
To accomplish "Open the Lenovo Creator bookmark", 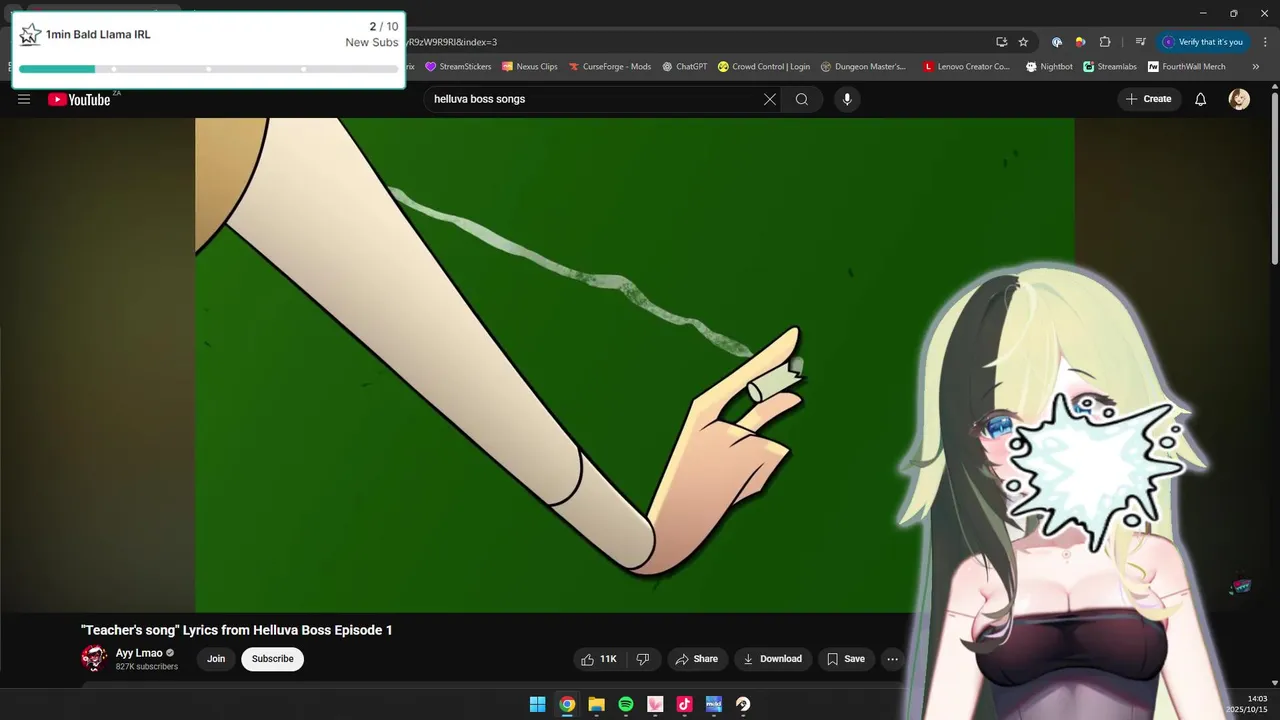I will (967, 67).
